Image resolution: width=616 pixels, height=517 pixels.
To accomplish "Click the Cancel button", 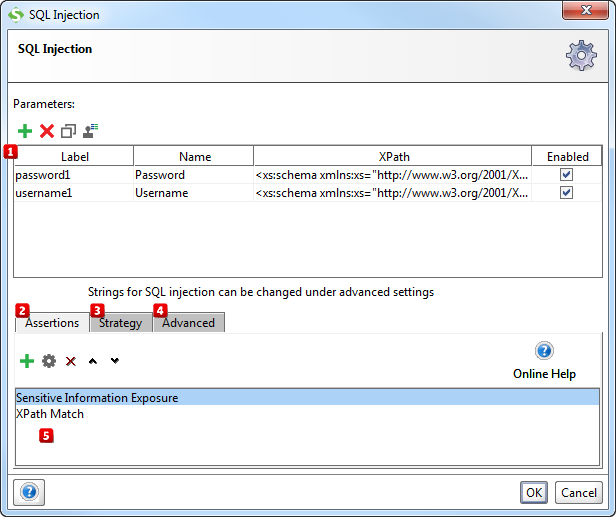I will (x=579, y=492).
